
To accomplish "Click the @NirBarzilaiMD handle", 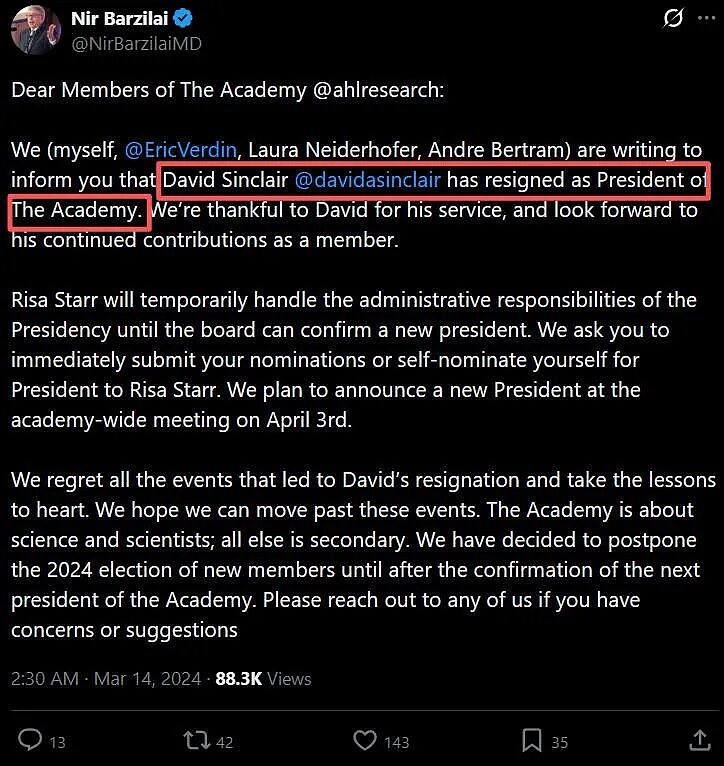I will click(136, 44).
